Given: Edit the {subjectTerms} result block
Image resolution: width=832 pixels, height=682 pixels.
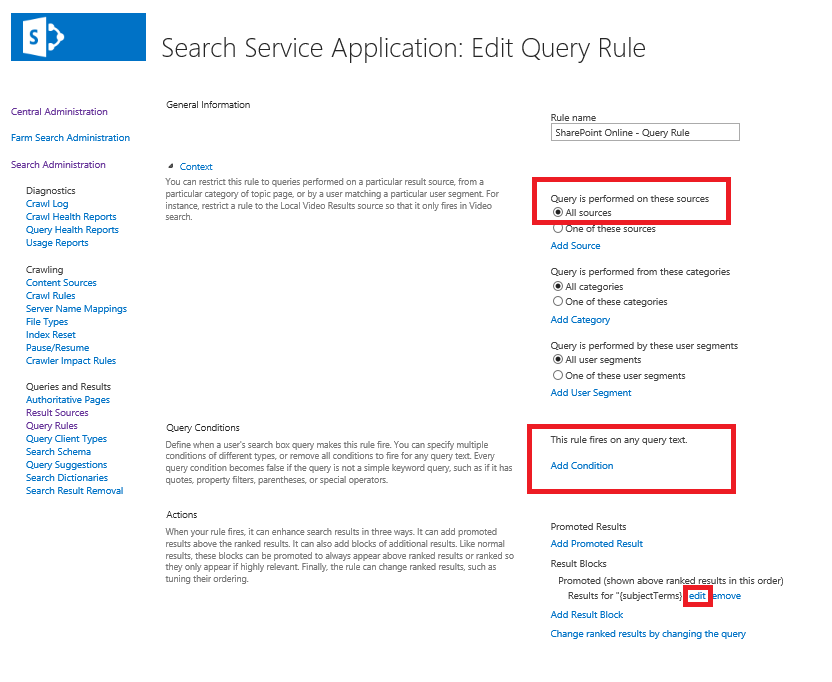Looking at the screenshot, I should [x=700, y=595].
